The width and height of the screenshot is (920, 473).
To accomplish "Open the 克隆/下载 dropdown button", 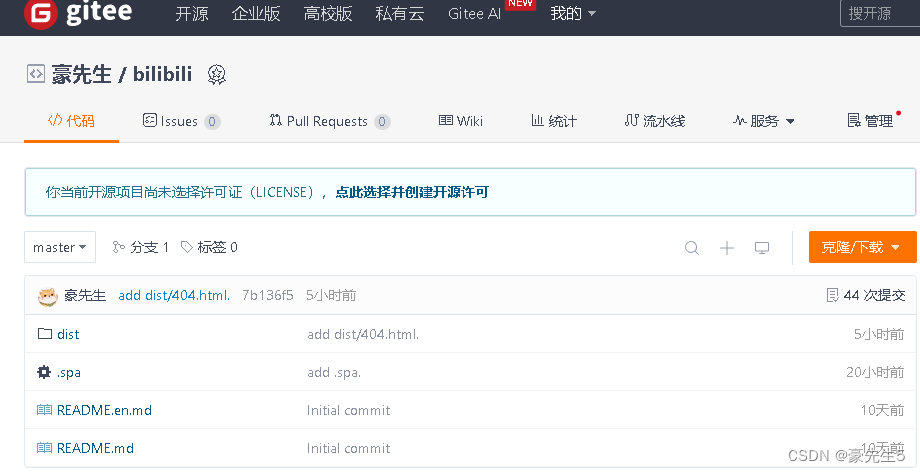I will (862, 247).
